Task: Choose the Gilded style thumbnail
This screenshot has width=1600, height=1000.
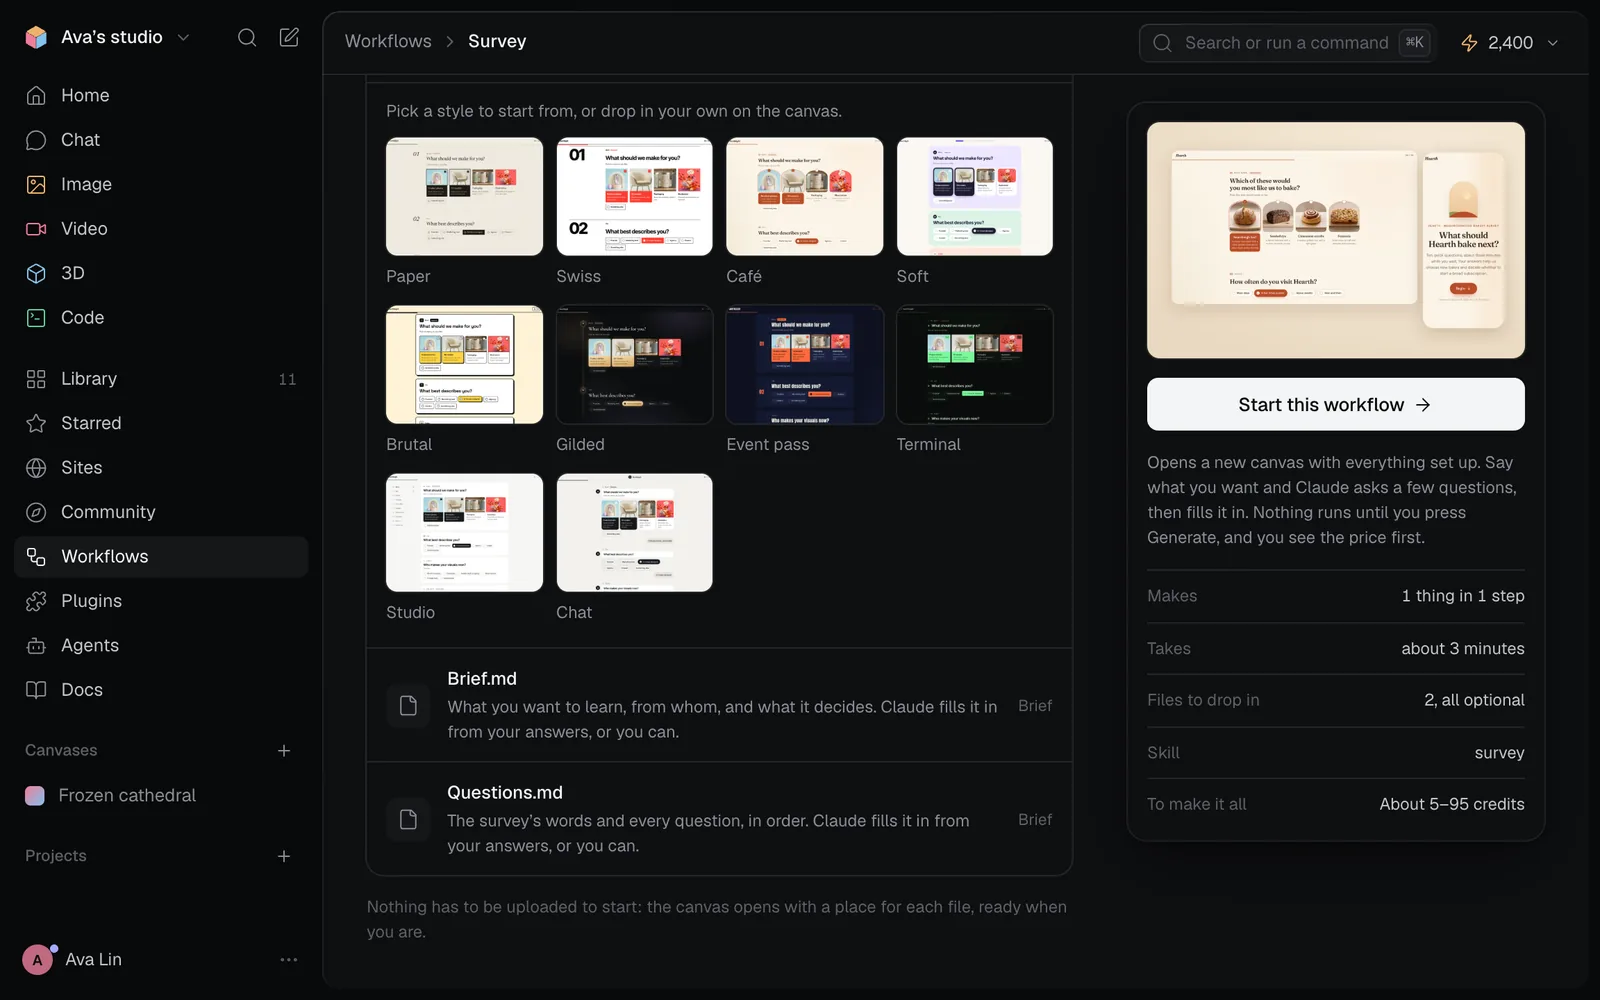Action: (635, 364)
